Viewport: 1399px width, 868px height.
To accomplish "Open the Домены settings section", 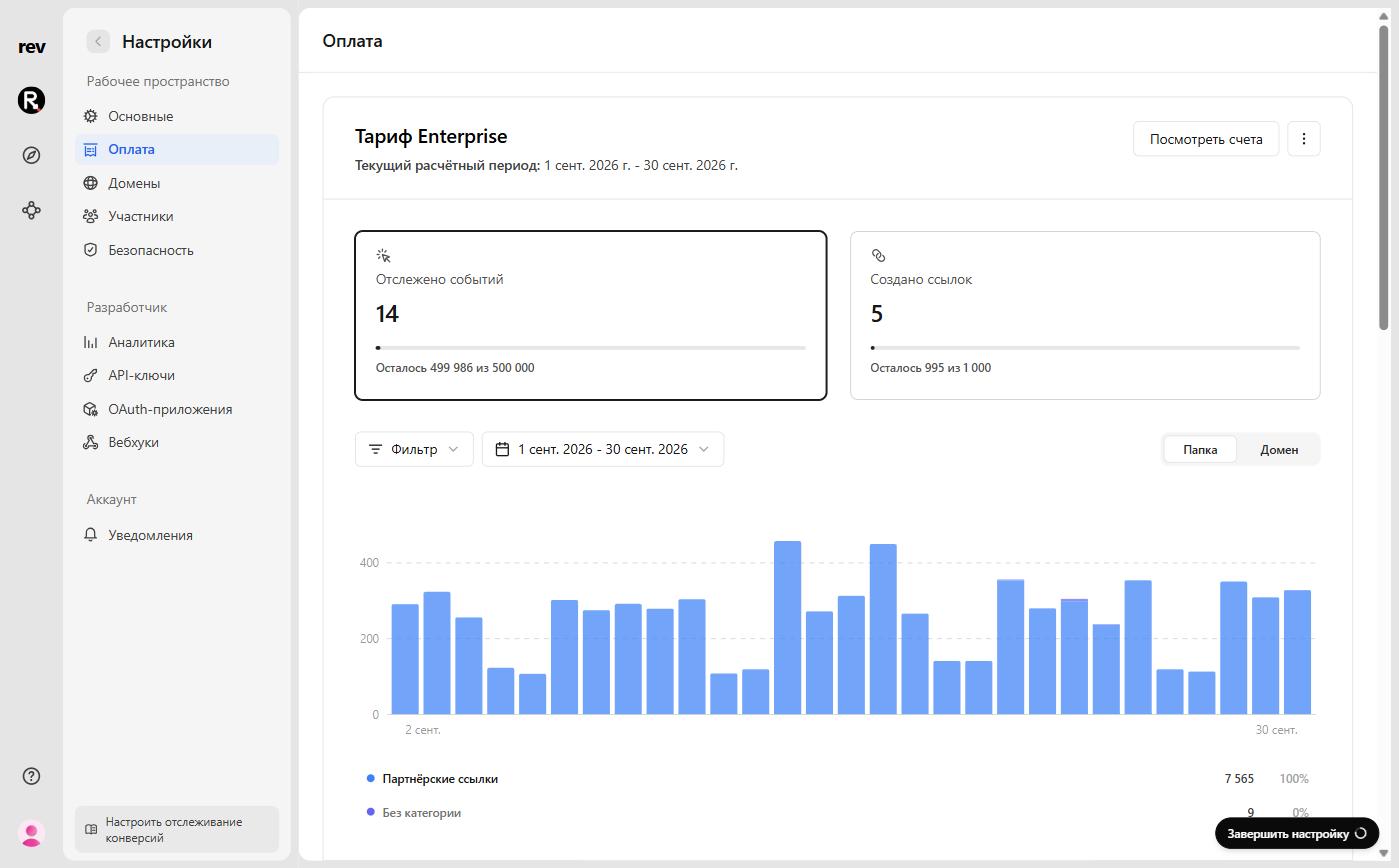I will coord(177,183).
